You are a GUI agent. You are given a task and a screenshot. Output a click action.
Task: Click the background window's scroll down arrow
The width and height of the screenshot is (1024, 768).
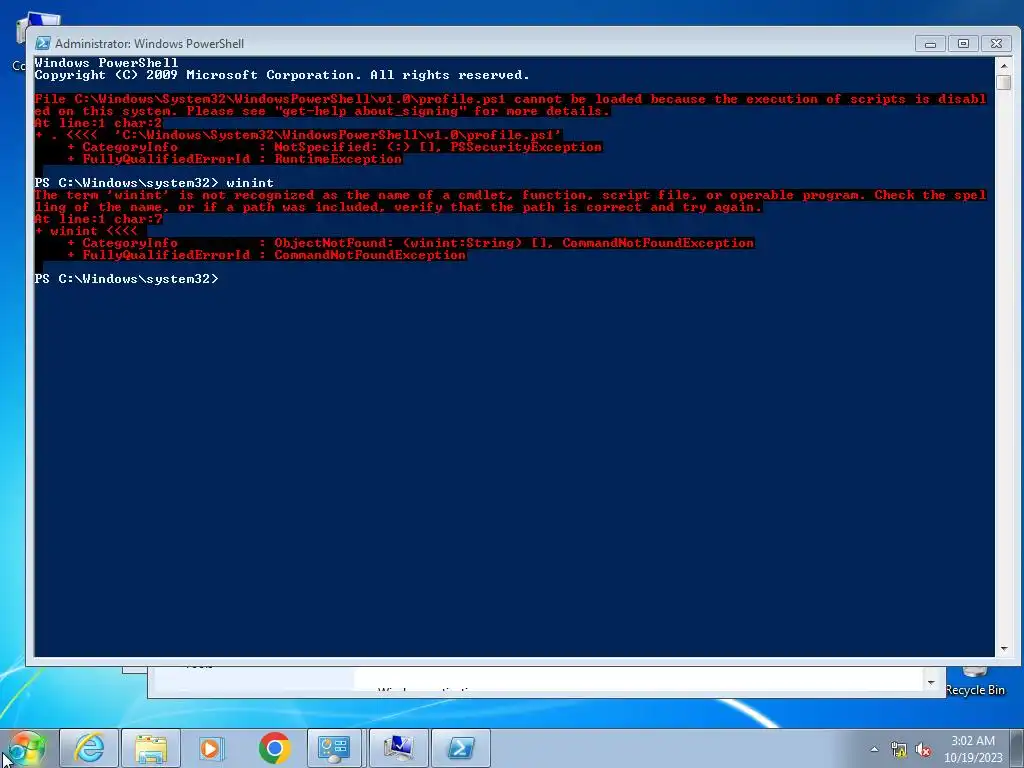click(931, 682)
